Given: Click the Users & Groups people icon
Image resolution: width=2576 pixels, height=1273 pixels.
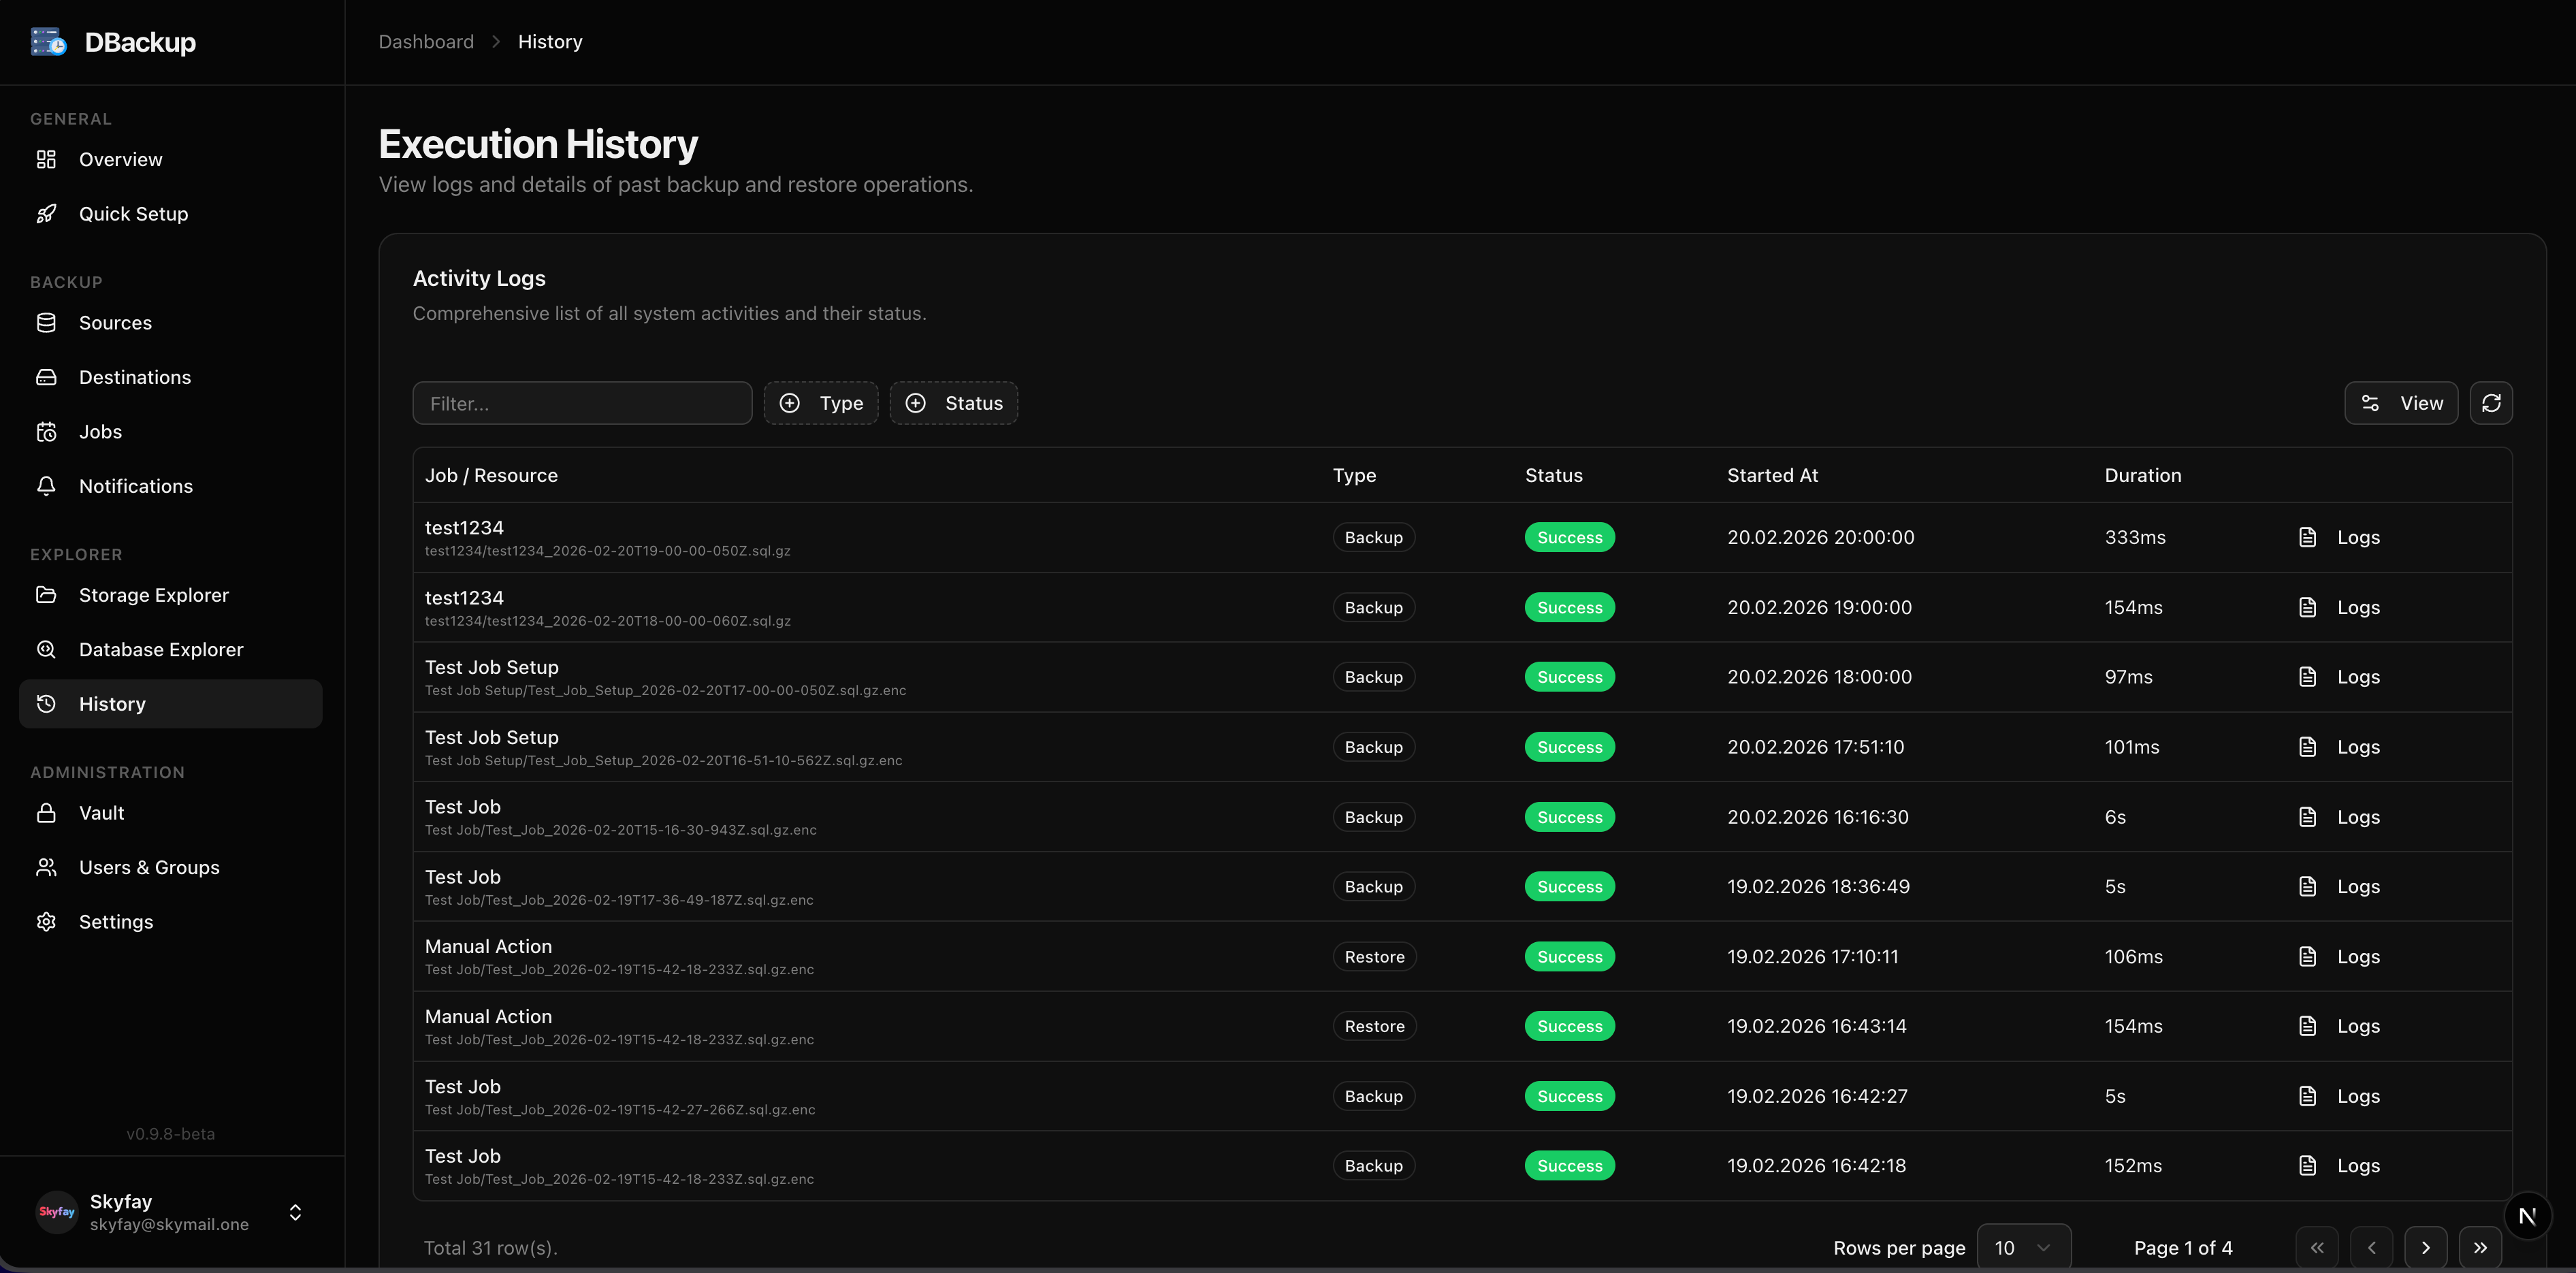Looking at the screenshot, I should [47, 867].
